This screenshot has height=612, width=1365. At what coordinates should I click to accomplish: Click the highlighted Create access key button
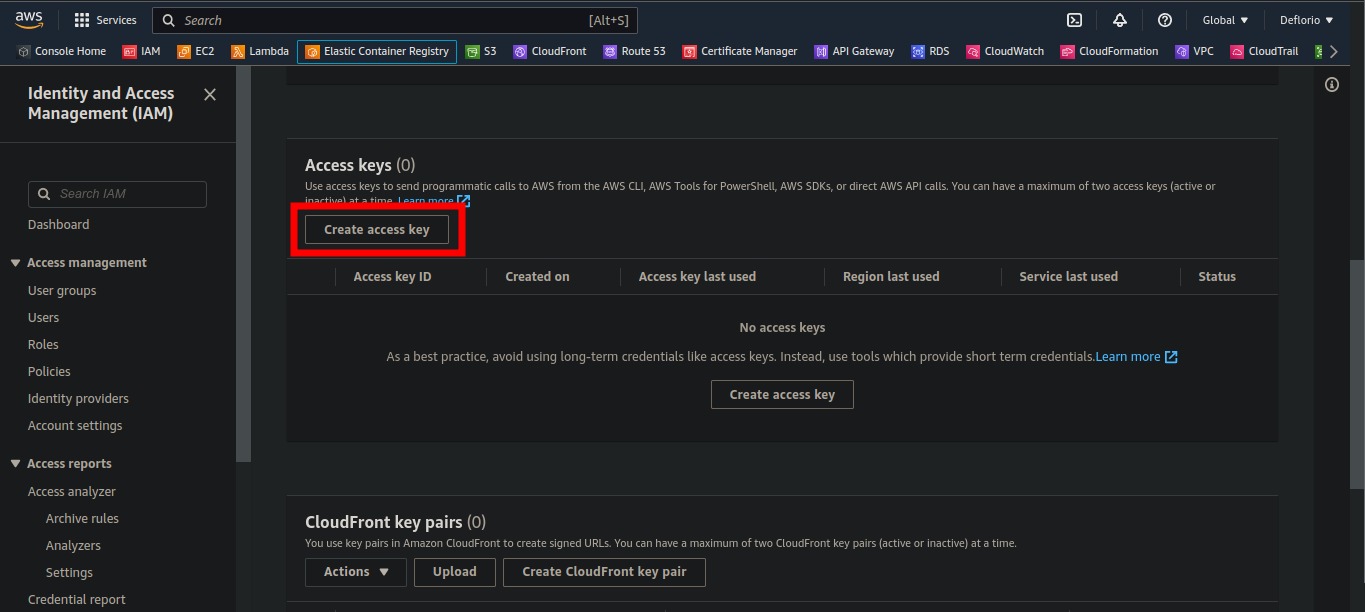[377, 230]
